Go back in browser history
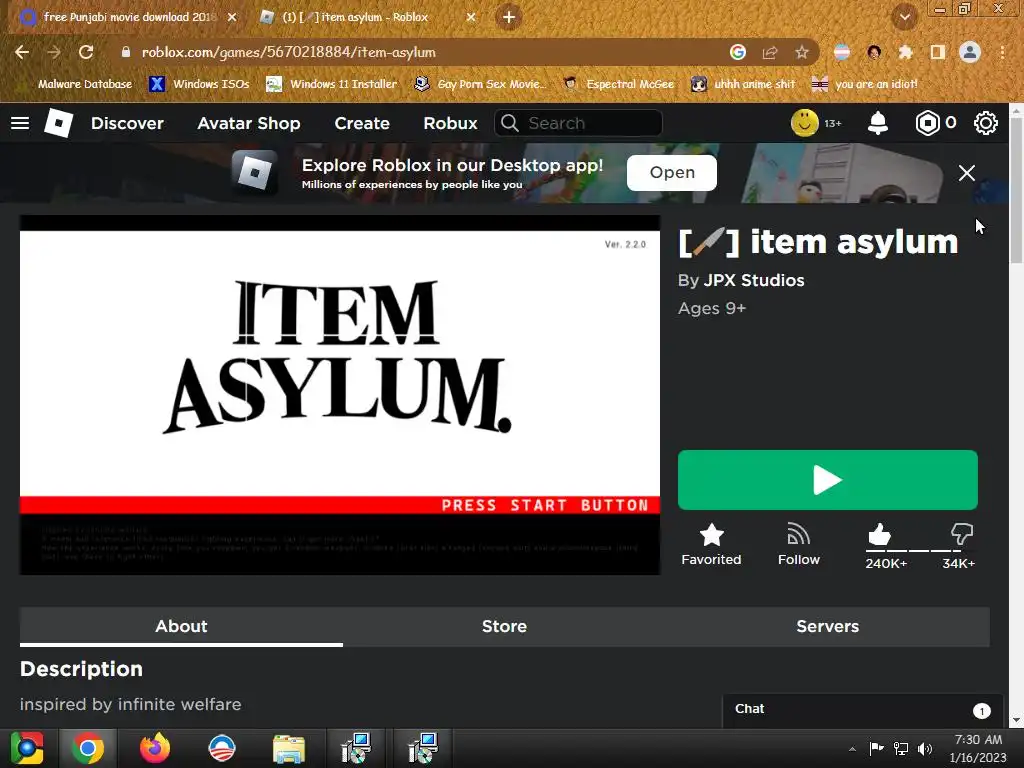 click(22, 52)
